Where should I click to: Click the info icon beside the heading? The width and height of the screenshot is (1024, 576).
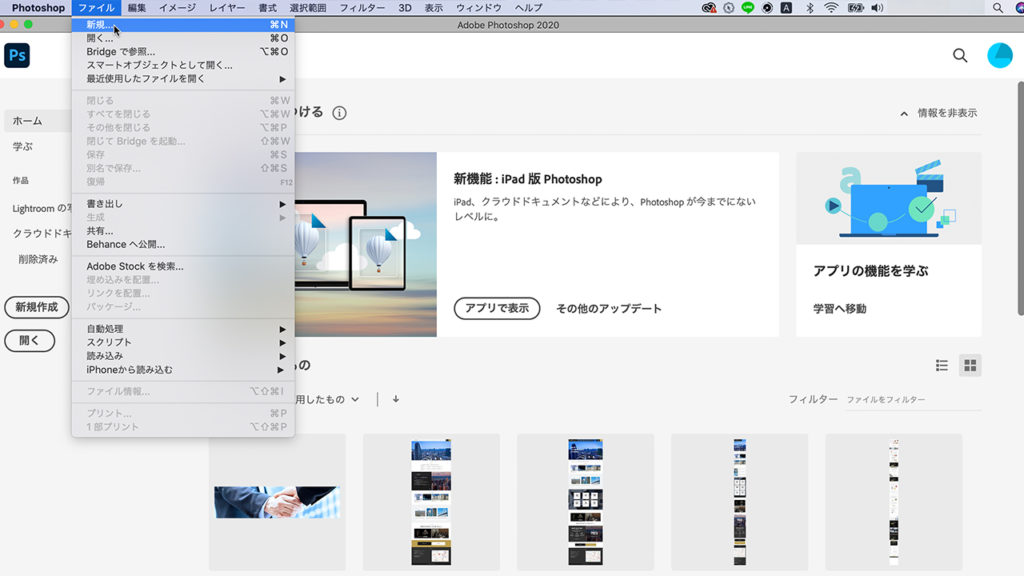click(340, 113)
